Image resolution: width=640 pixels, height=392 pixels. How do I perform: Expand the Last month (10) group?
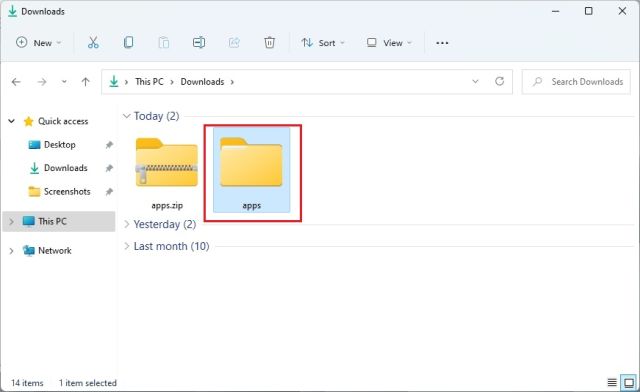(x=127, y=246)
